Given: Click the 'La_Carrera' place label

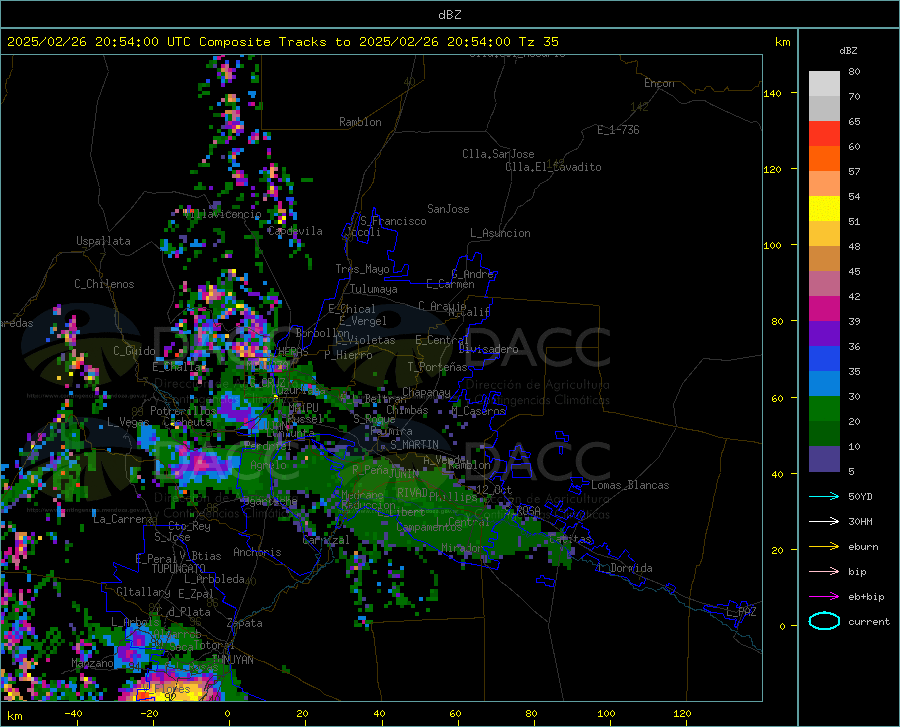Looking at the screenshot, I should click(x=123, y=519).
